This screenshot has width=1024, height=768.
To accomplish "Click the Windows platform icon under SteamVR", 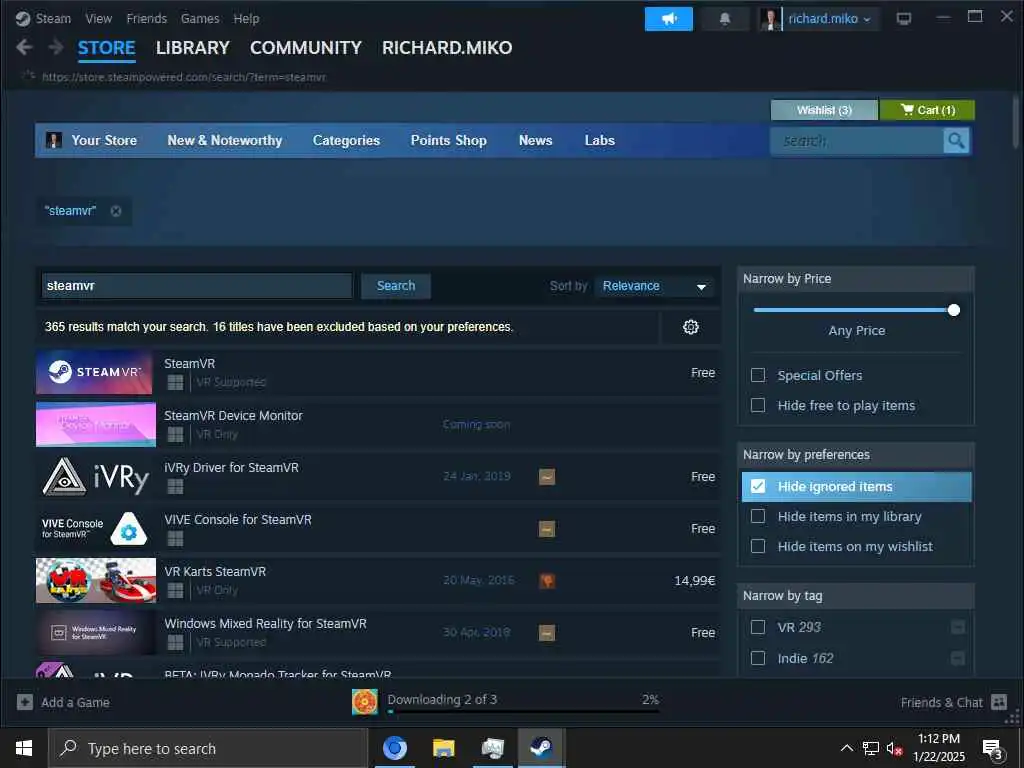I will (x=175, y=382).
